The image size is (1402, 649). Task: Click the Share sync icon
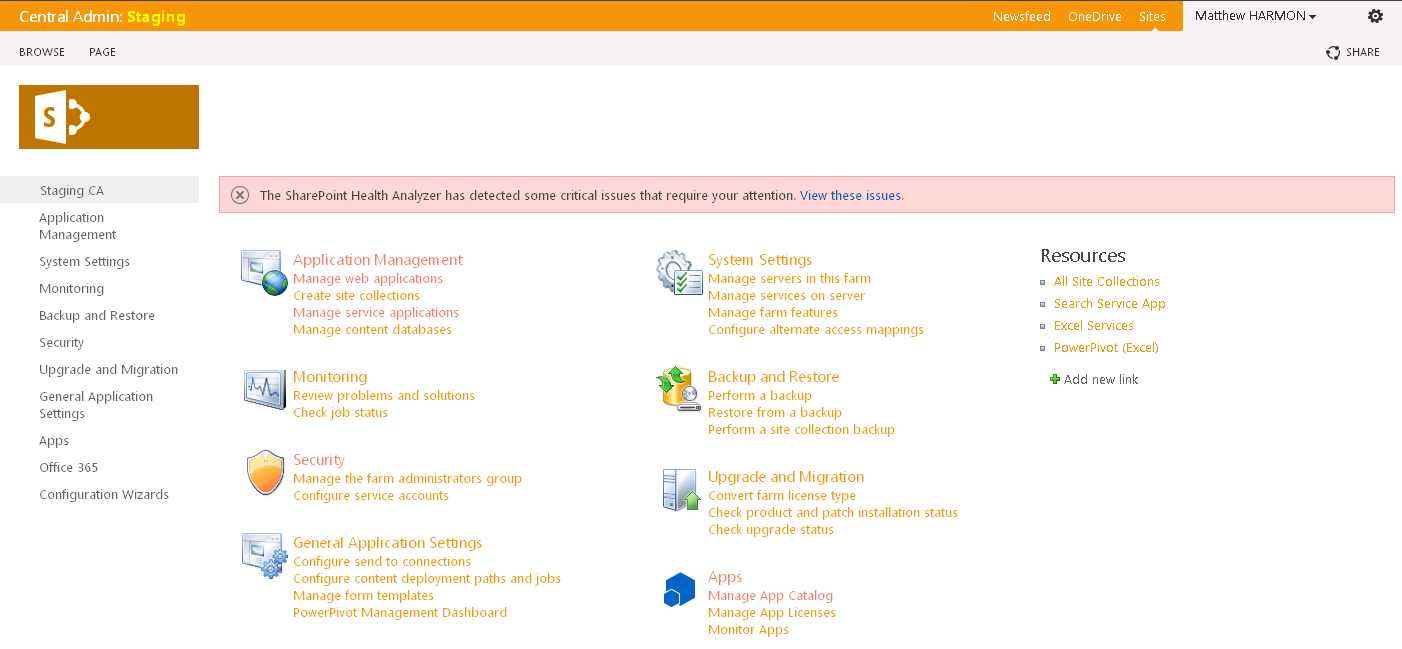(x=1333, y=52)
